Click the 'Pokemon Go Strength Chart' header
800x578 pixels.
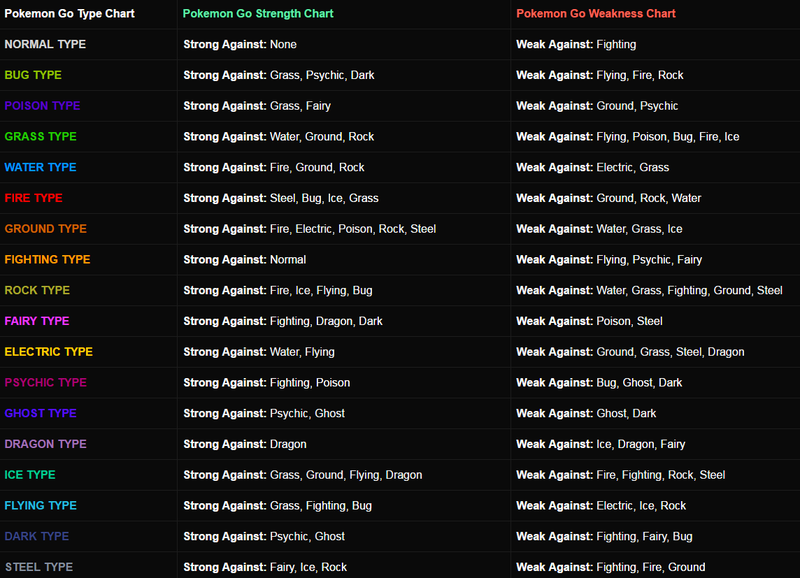[258, 14]
